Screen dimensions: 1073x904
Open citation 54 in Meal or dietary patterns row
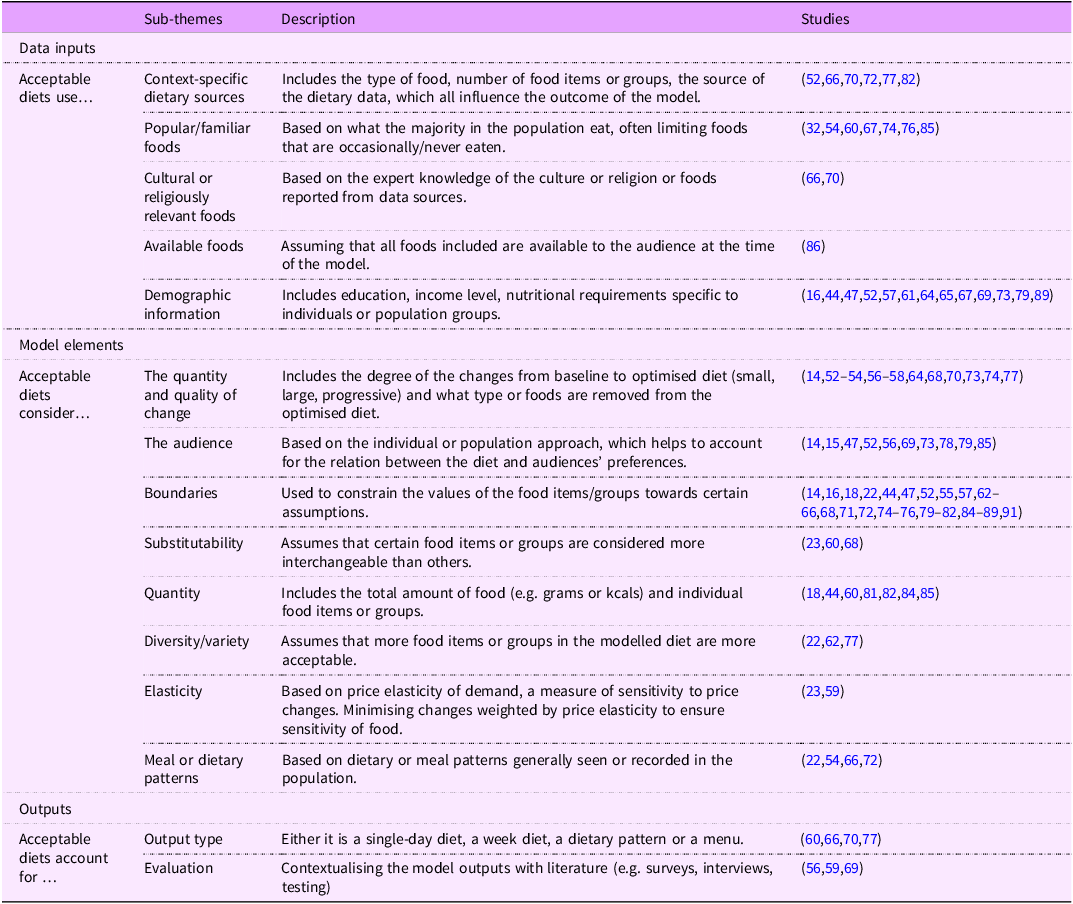click(x=832, y=760)
